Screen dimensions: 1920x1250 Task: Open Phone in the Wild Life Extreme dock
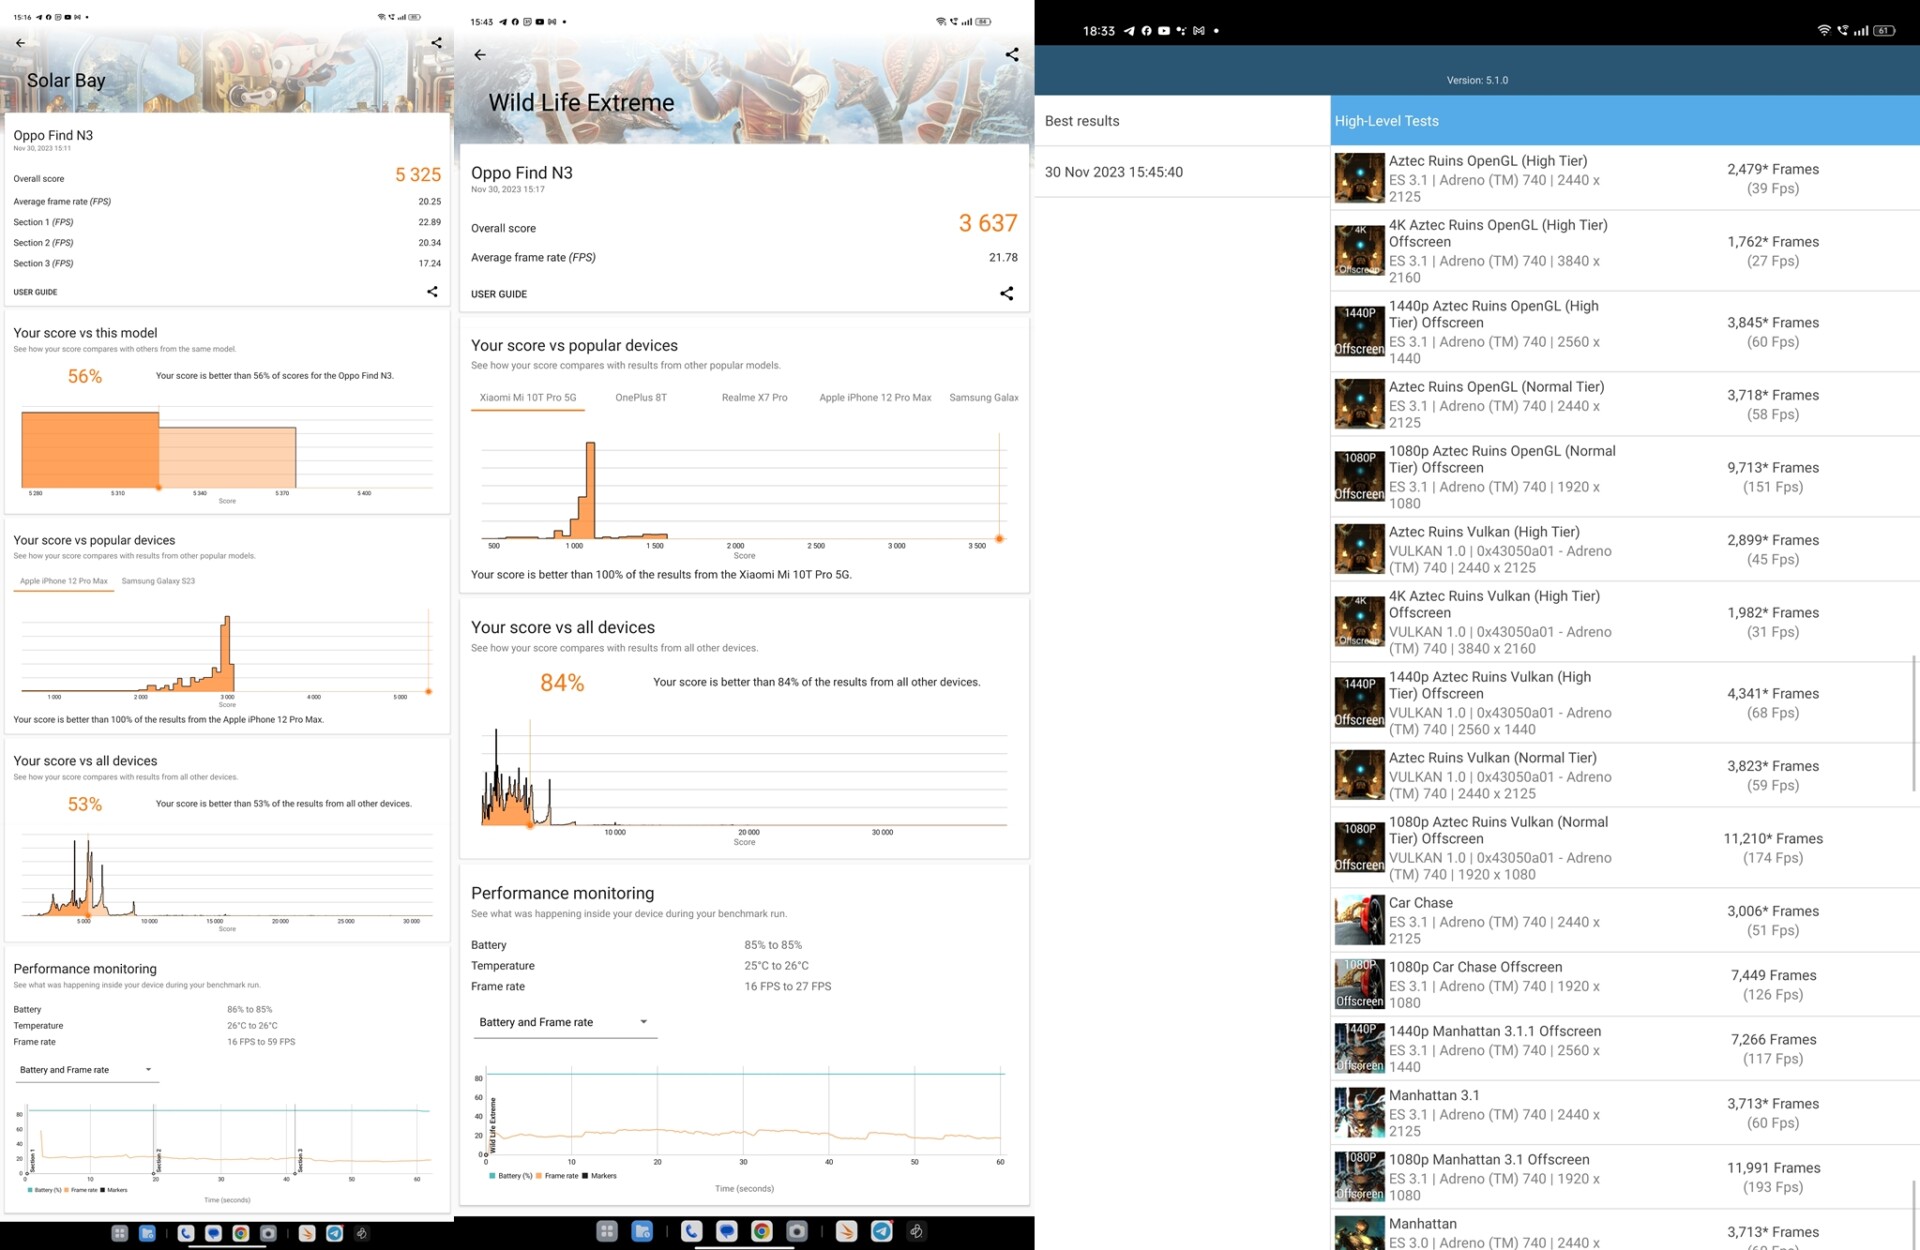coord(692,1231)
